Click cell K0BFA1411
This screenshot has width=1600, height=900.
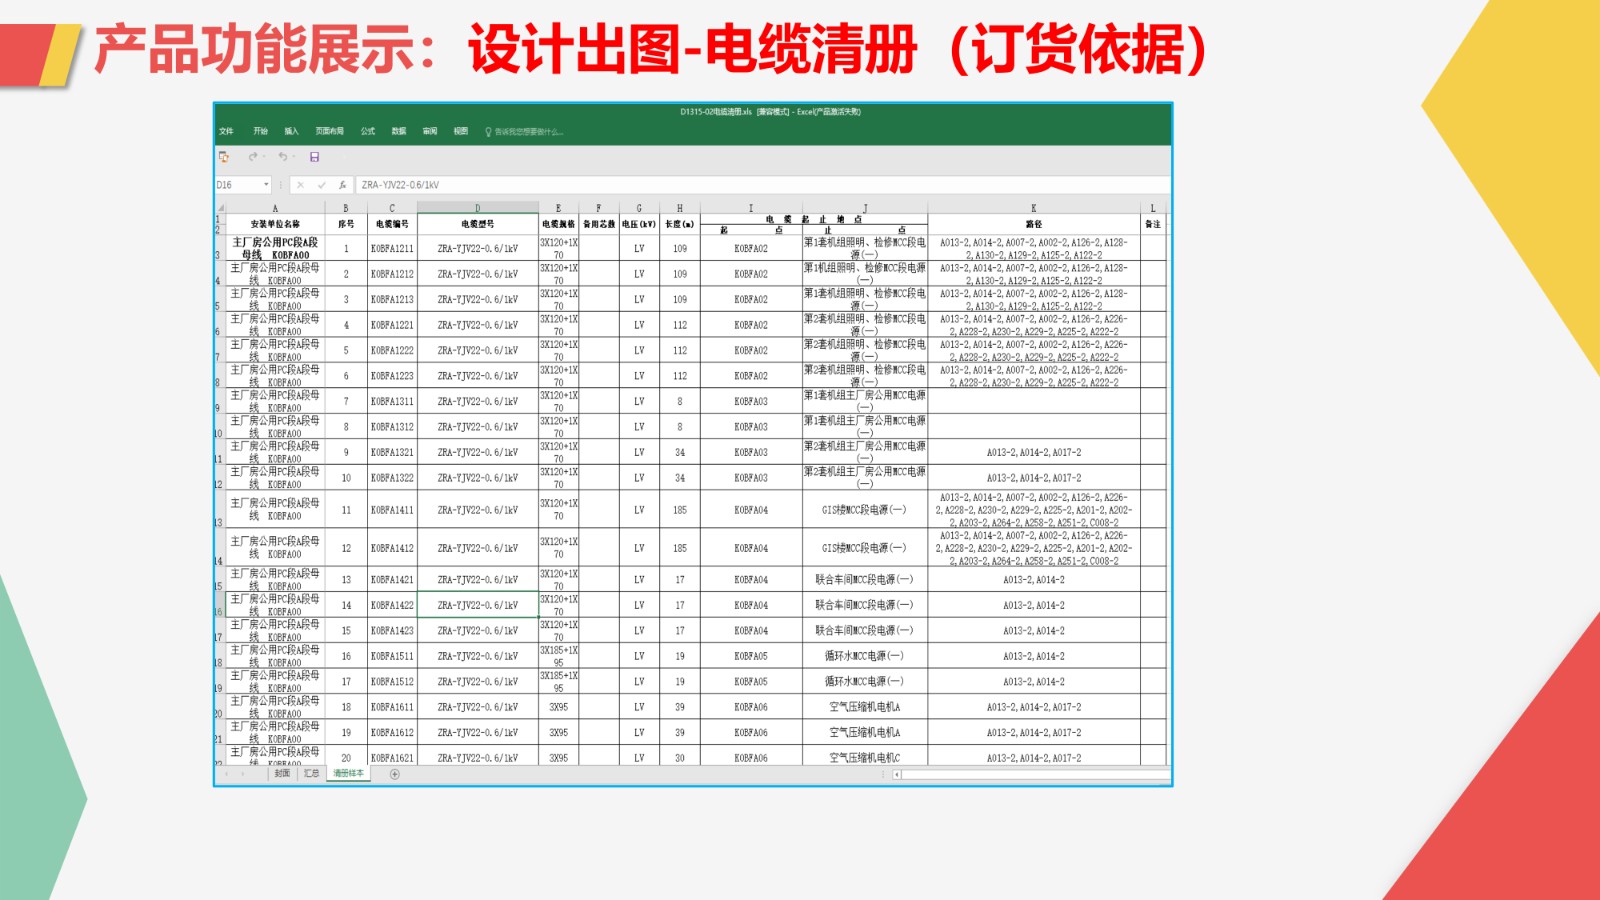point(392,510)
